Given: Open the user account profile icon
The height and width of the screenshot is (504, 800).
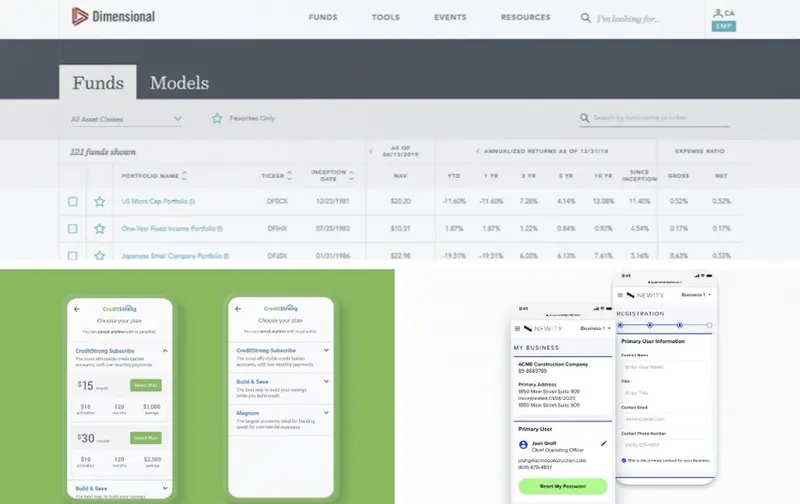Looking at the screenshot, I should [717, 12].
